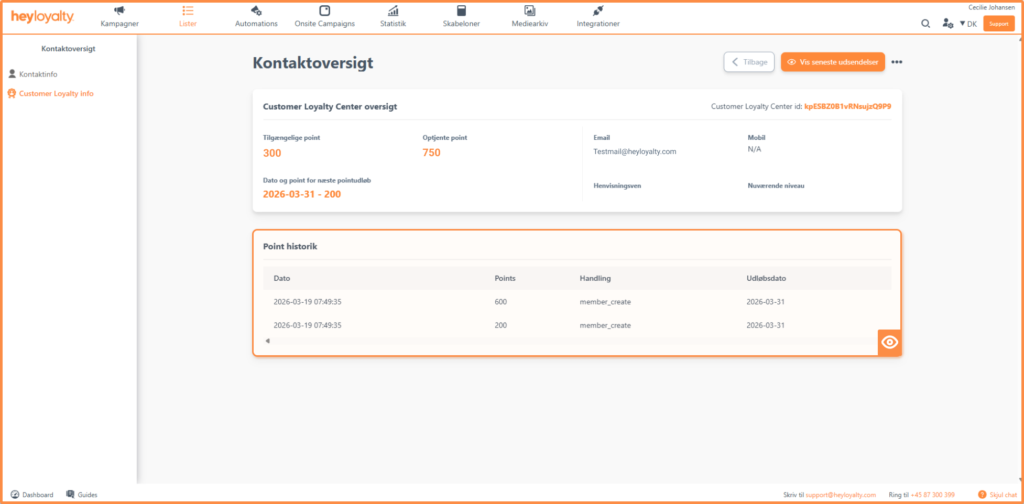This screenshot has height=504, width=1024.
Task: Click the Tilbage back button
Action: point(749,62)
